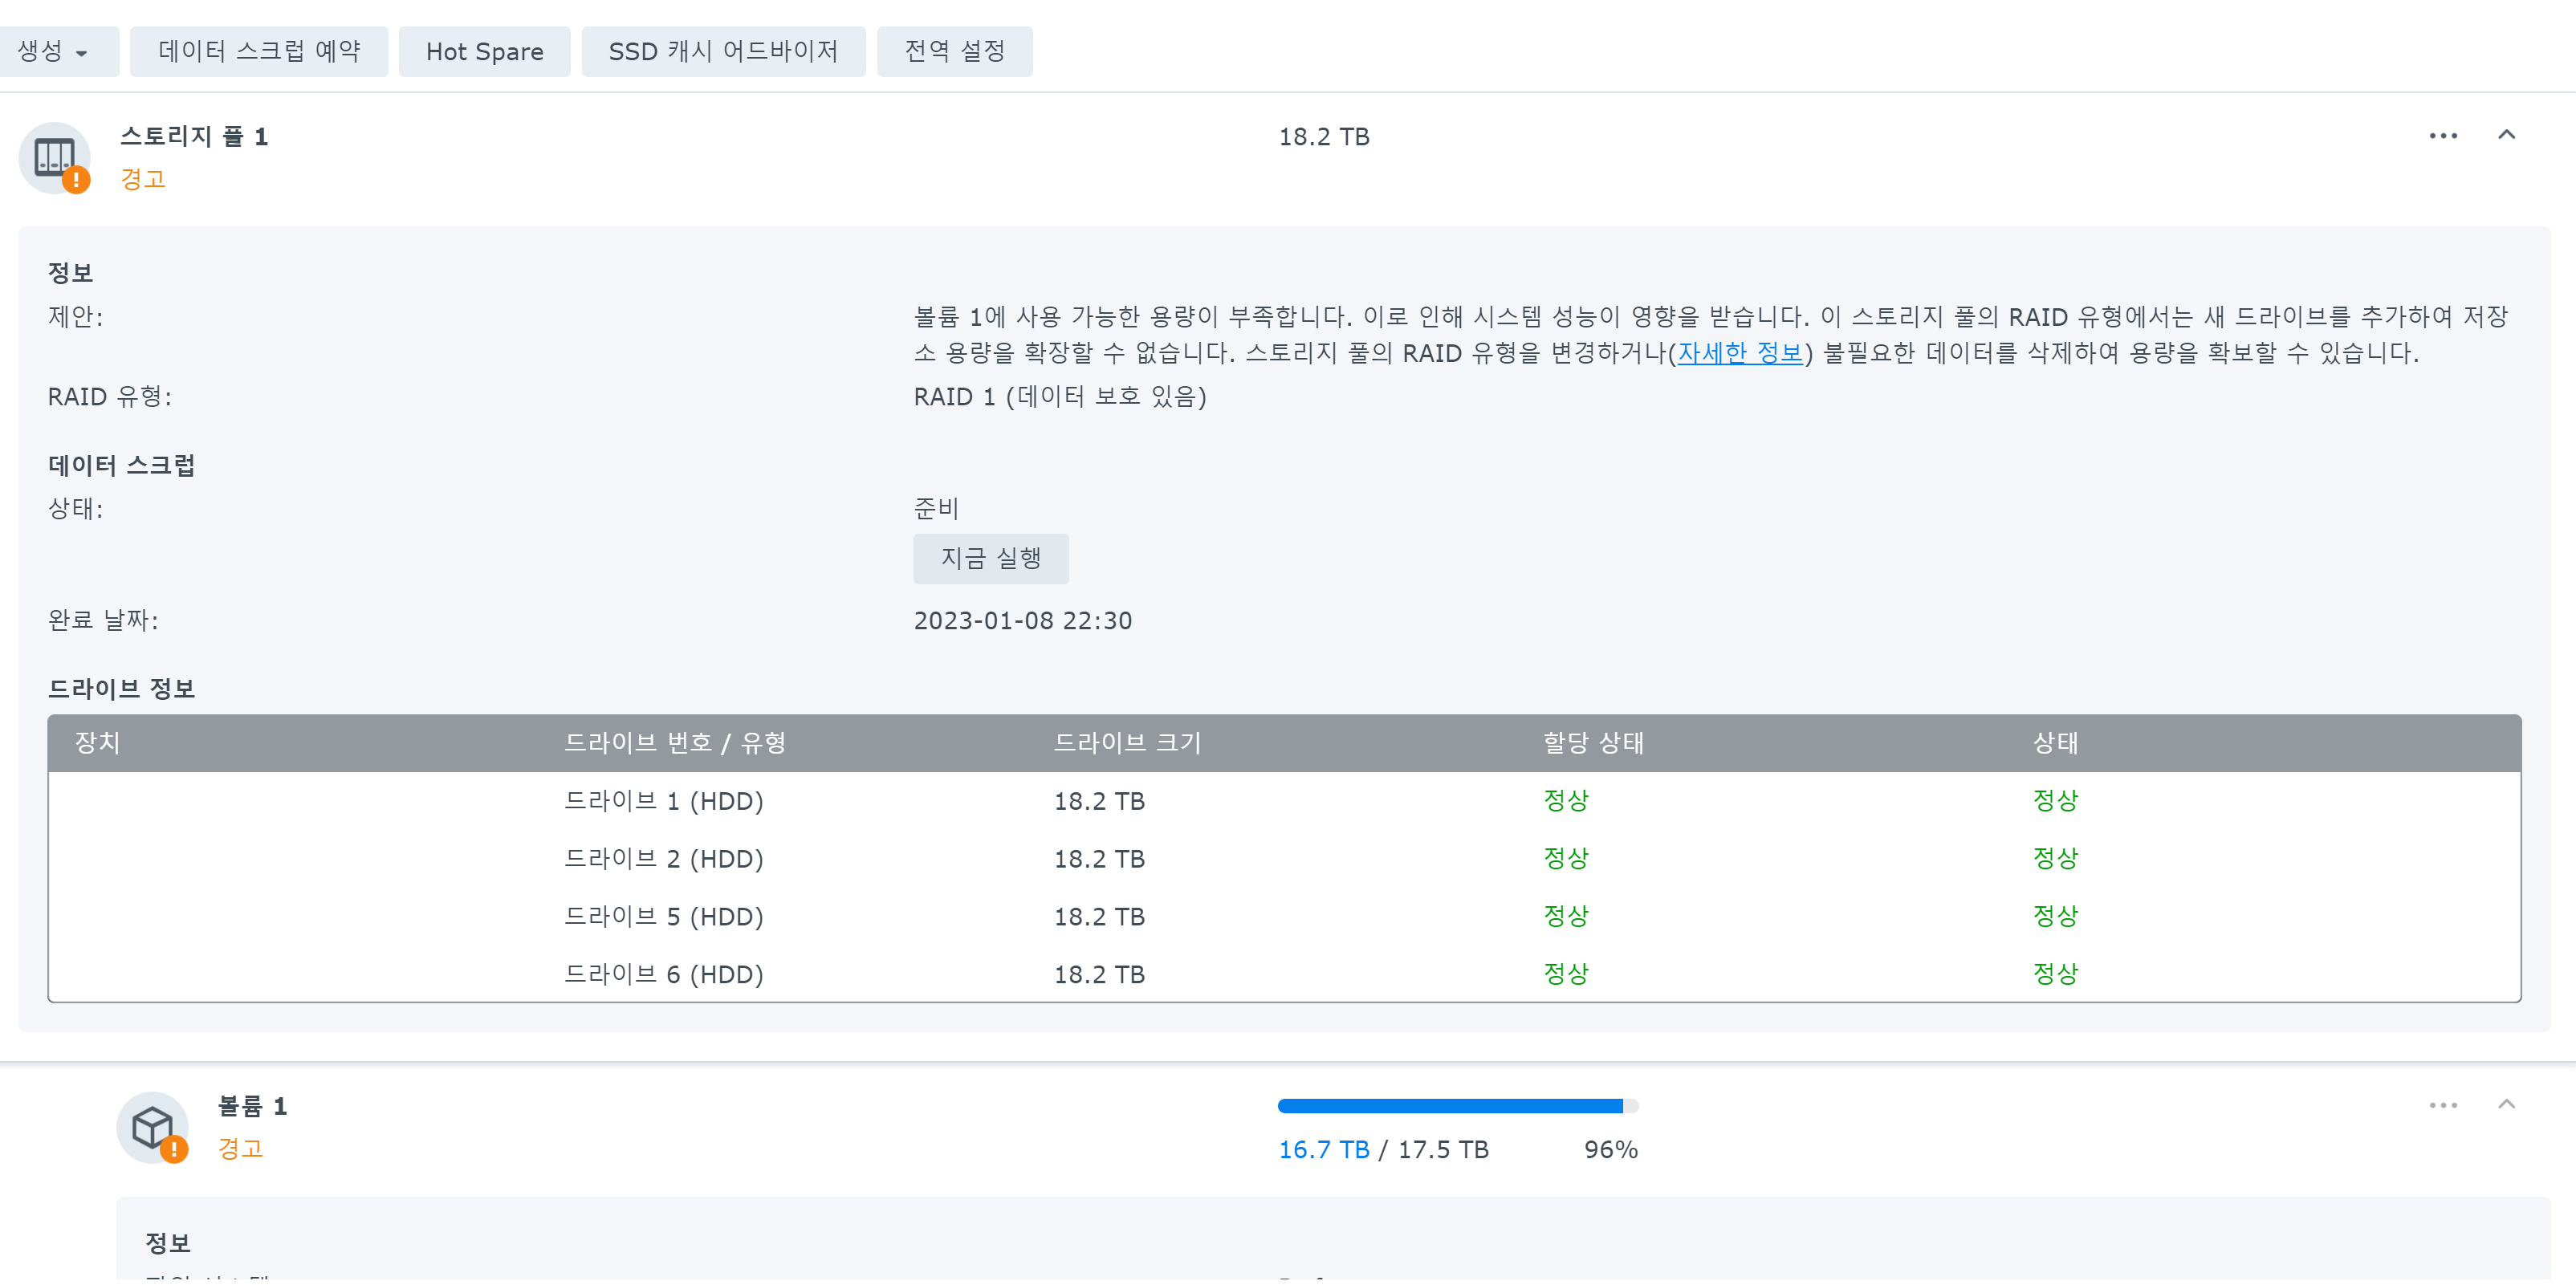
Task: Open more options for 볼륨 1
Action: (2443, 1105)
